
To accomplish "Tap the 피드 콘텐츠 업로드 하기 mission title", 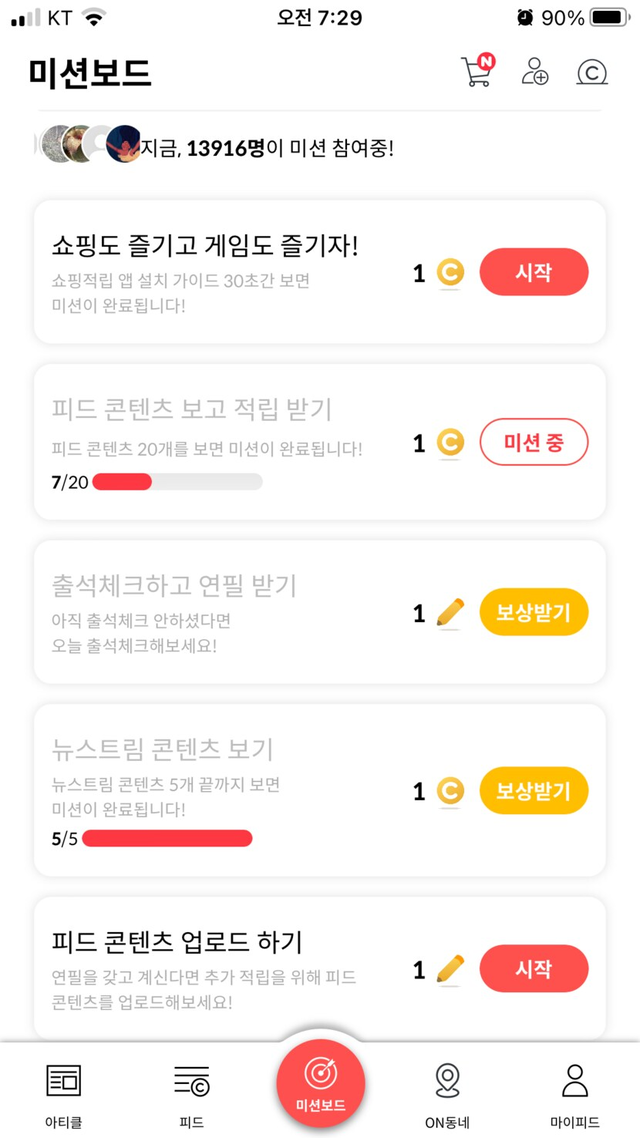I will (x=177, y=942).
